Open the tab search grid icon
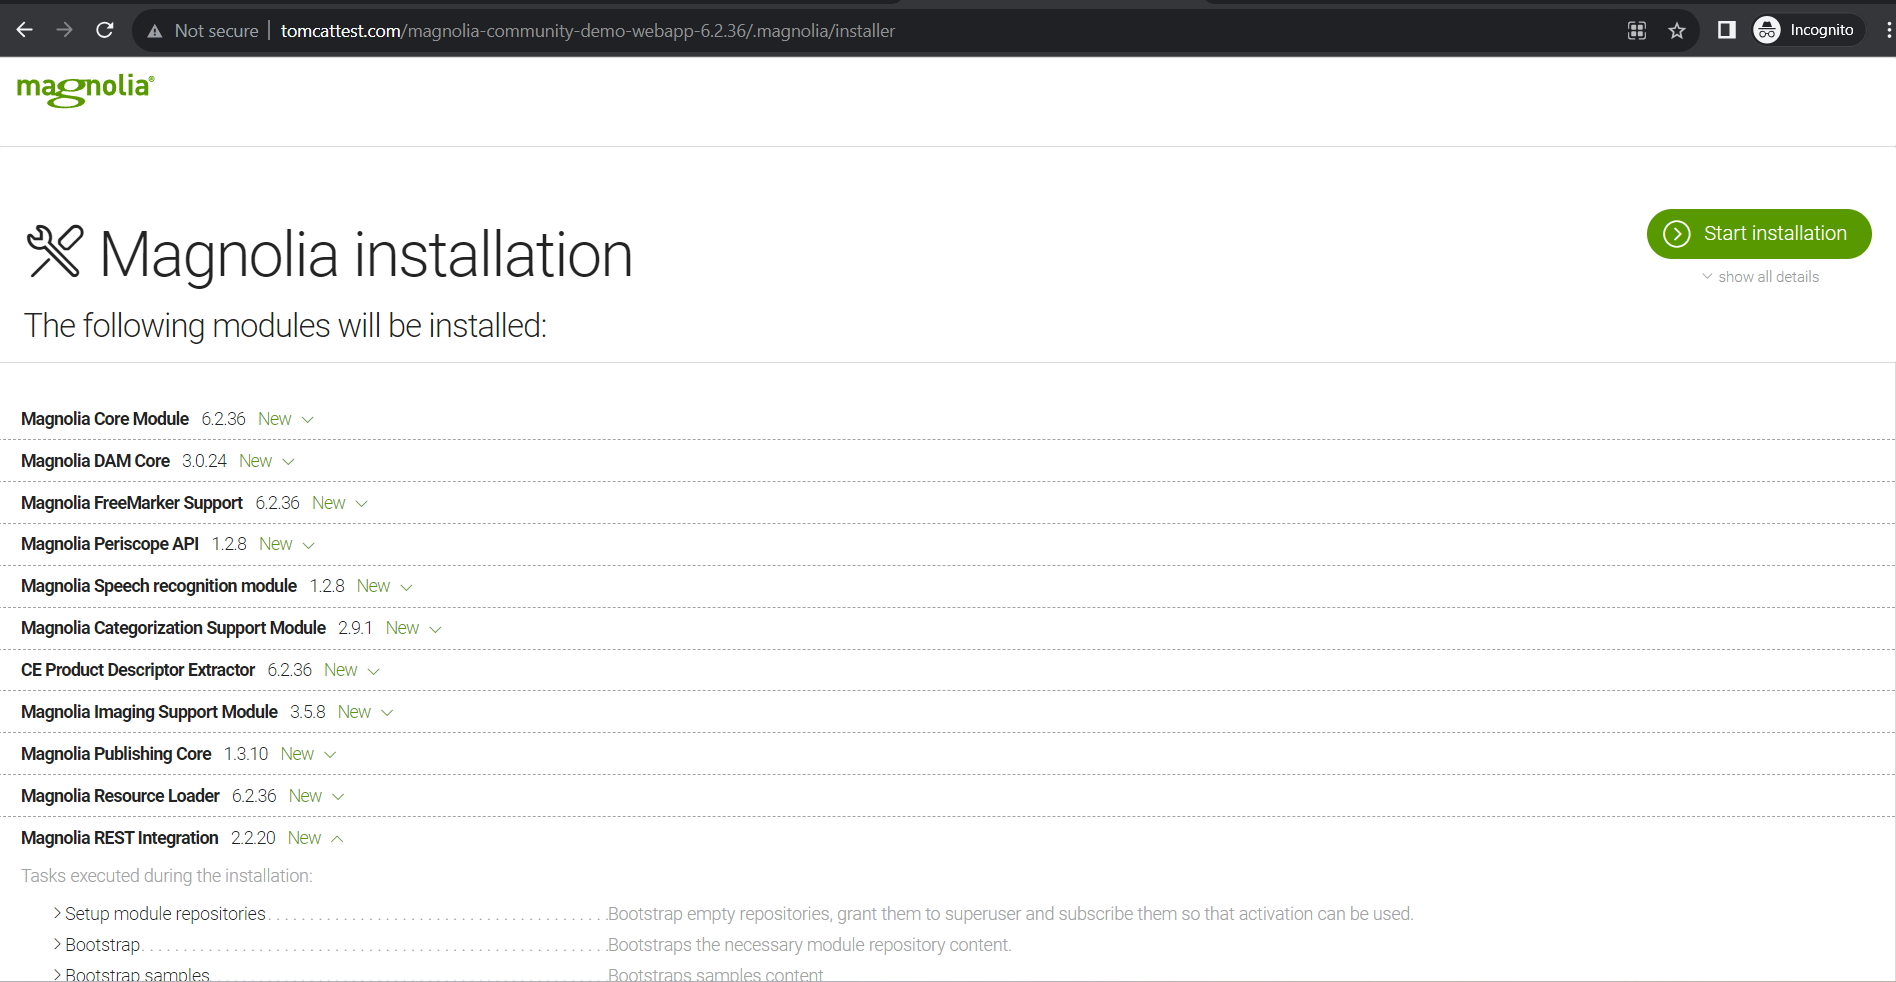This screenshot has width=1896, height=982. (1637, 31)
